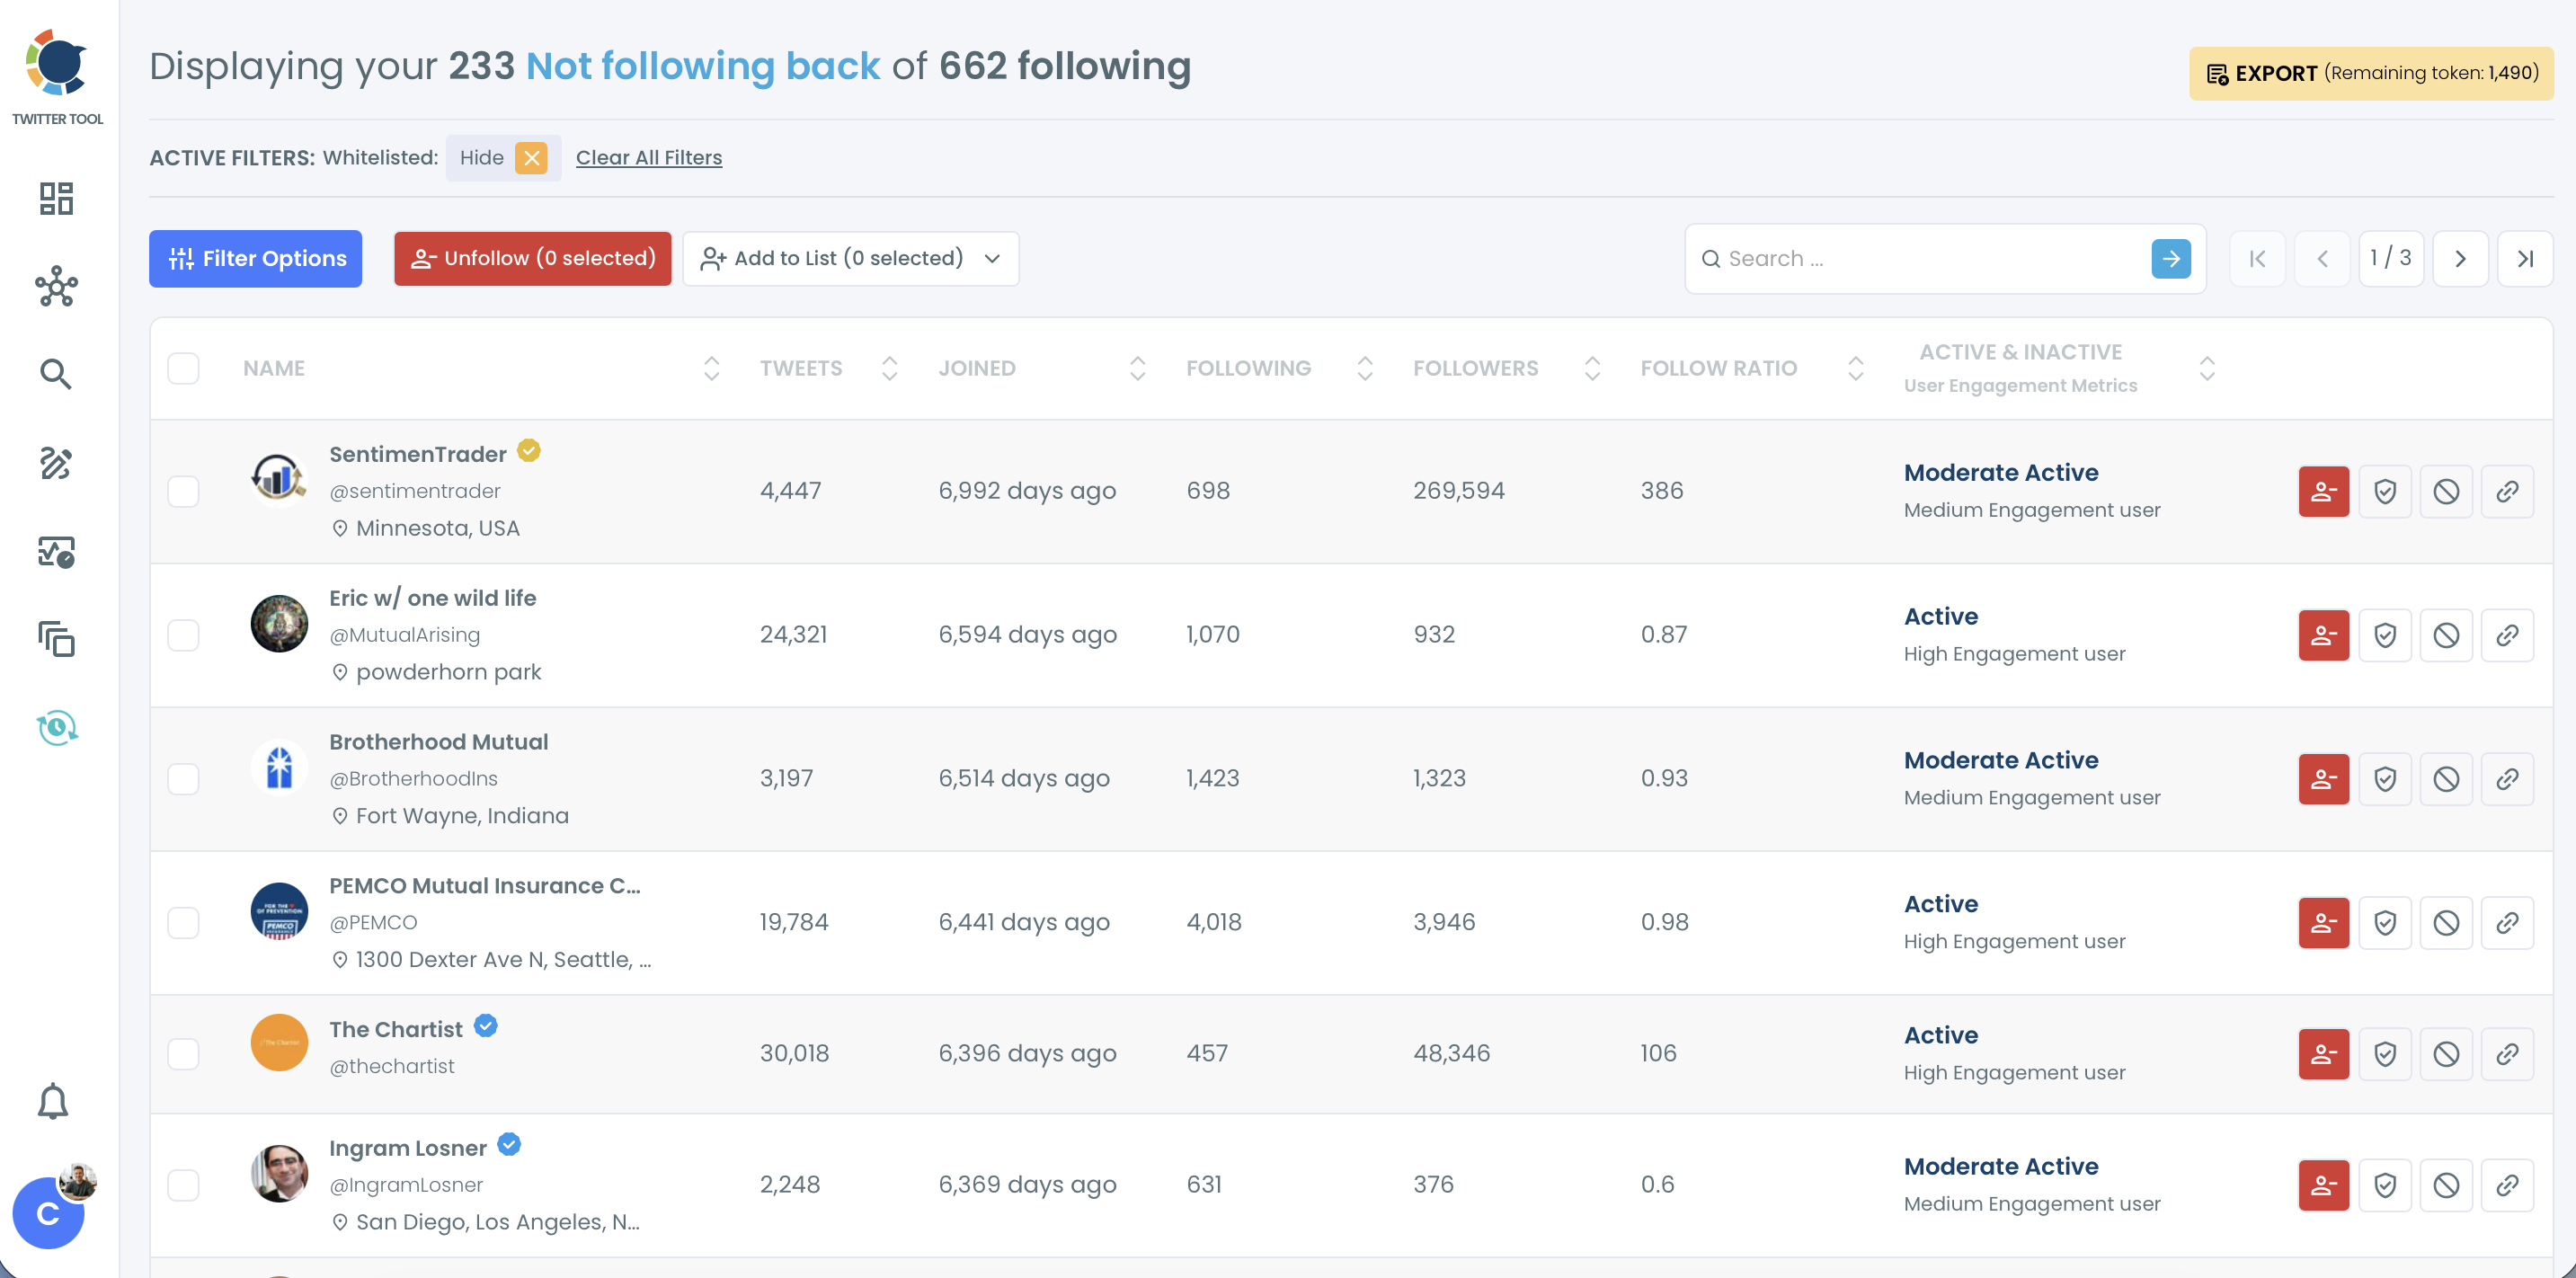
Task: Click Unfollow (0 selected) button
Action: (532, 259)
